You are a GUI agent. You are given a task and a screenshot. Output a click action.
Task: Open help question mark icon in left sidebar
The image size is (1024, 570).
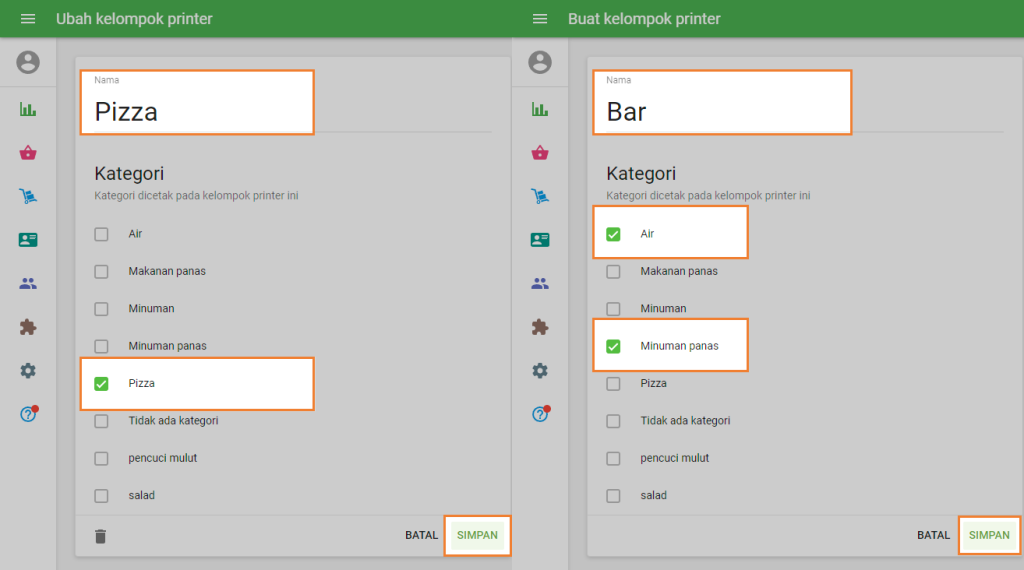[x=28, y=414]
